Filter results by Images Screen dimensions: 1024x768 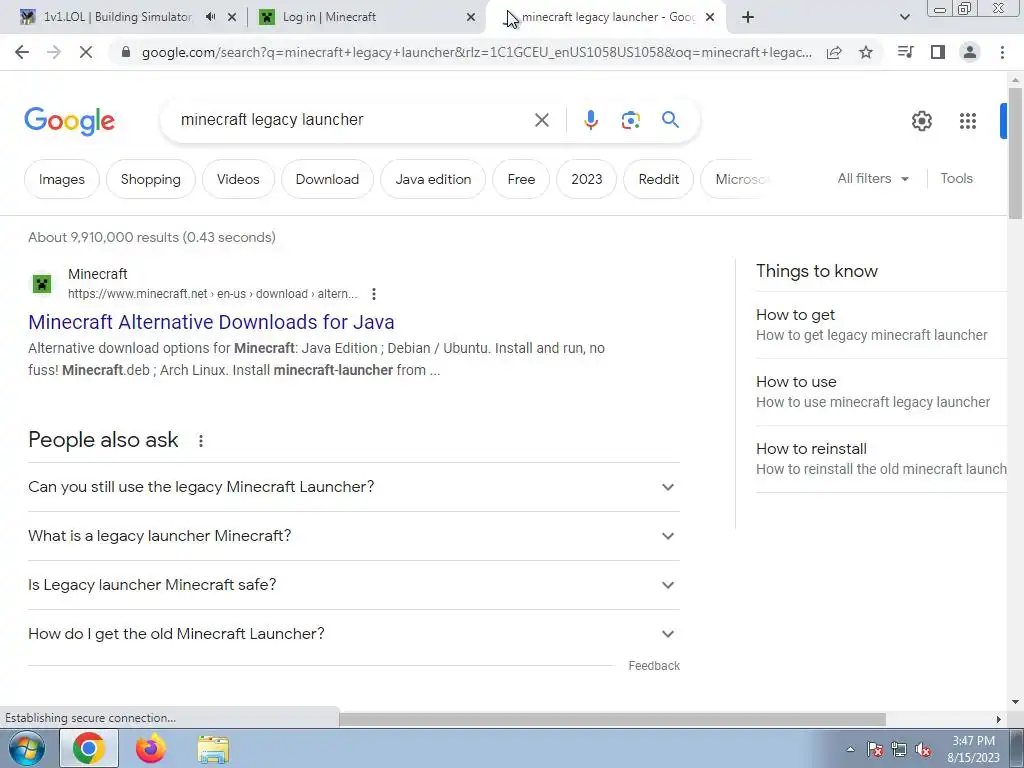click(x=62, y=179)
